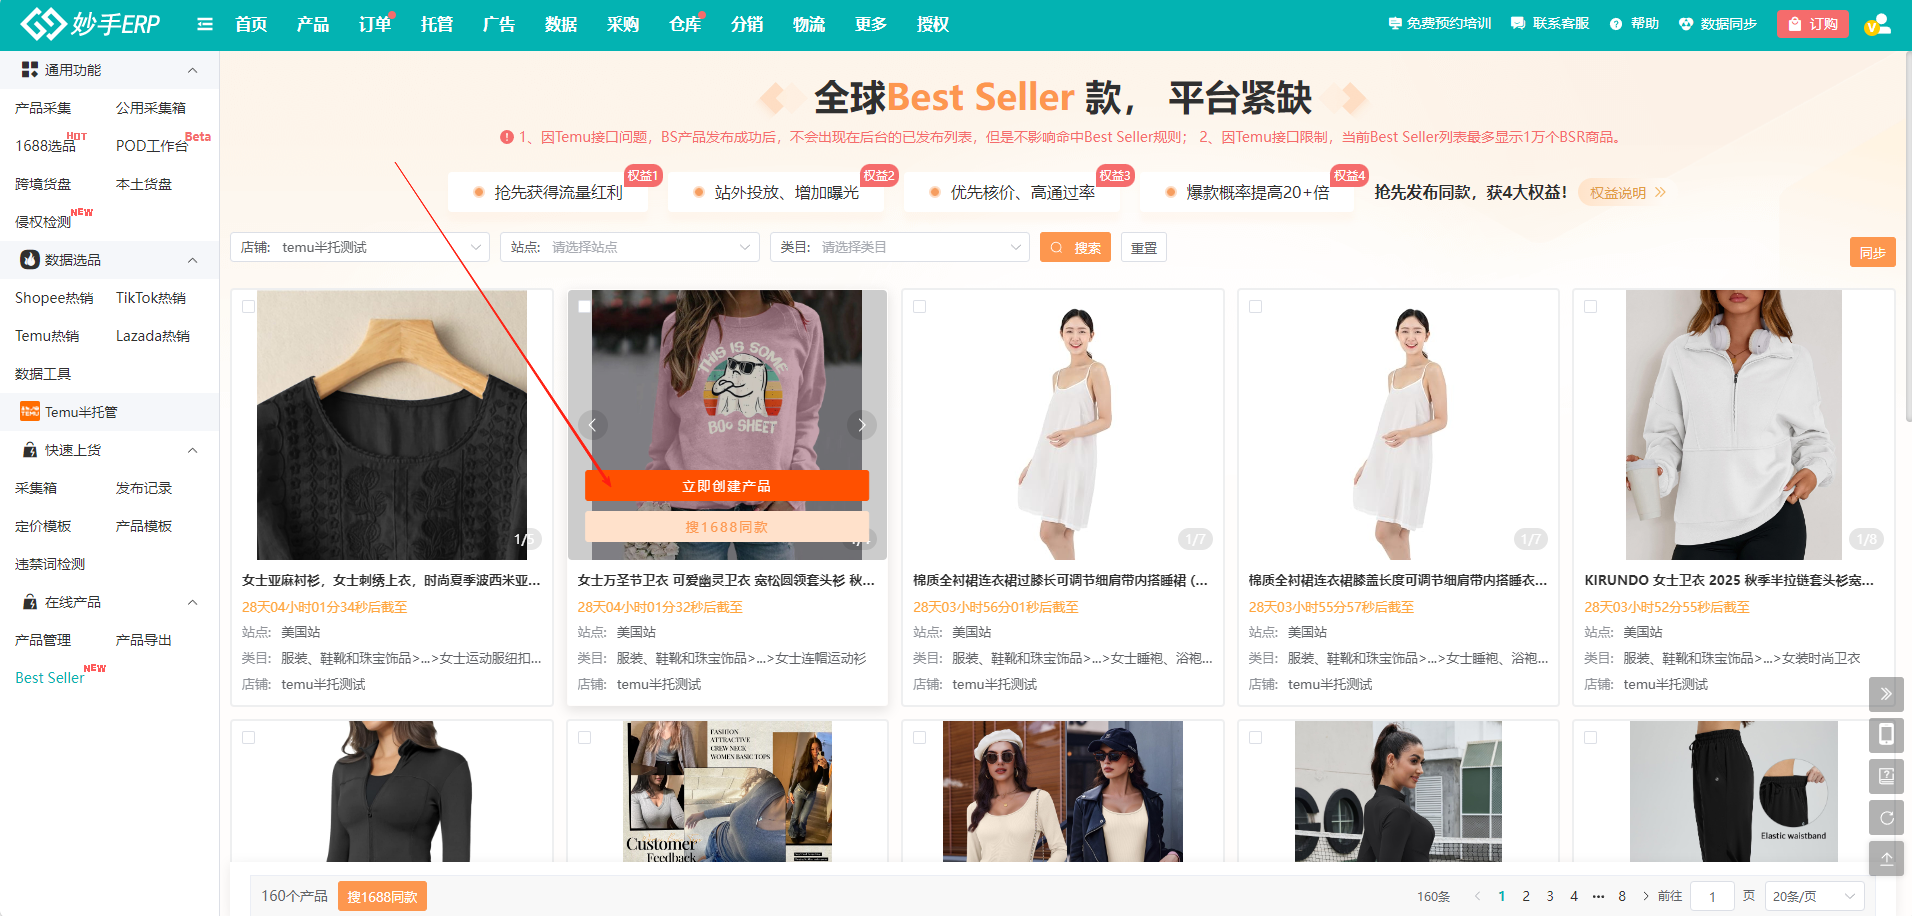This screenshot has width=1912, height=916.
Task: Tick checkbox on Customer Feedback collage card
Action: pos(585,738)
